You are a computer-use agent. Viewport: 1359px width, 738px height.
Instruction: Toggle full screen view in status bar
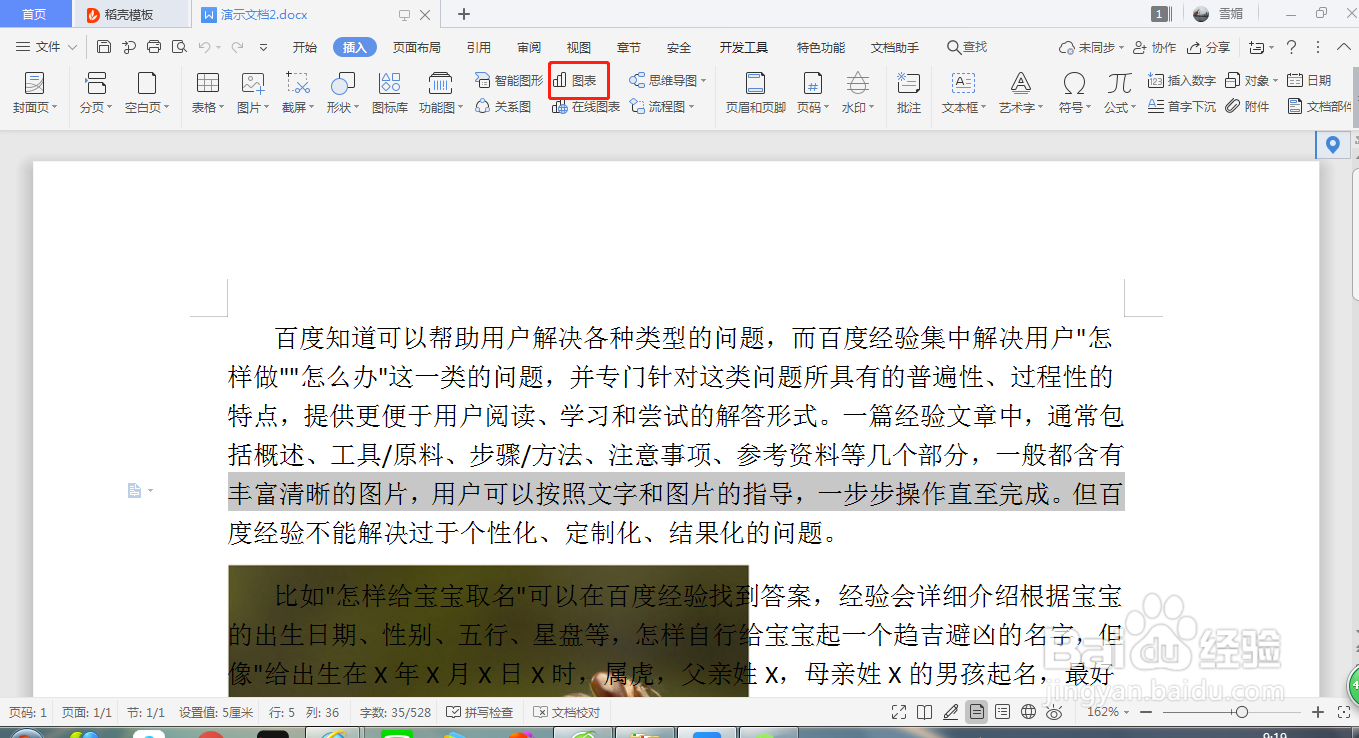coord(899,712)
